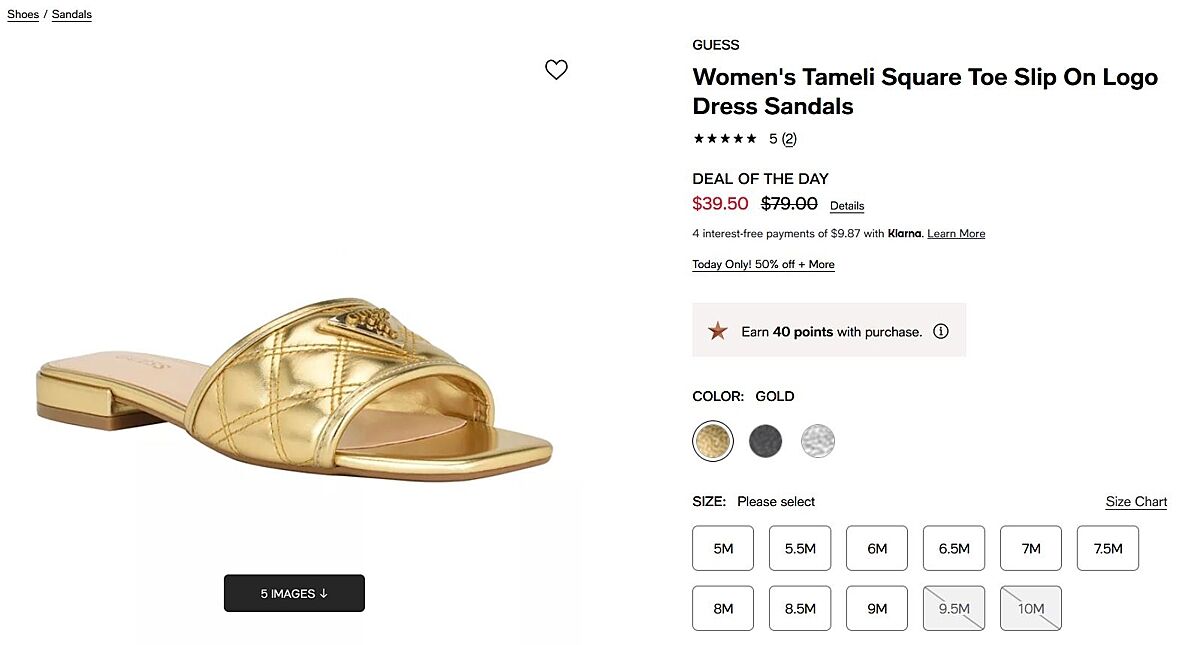This screenshot has height=645, width=1200.
Task: Open the Size Chart link
Action: tap(1136, 501)
